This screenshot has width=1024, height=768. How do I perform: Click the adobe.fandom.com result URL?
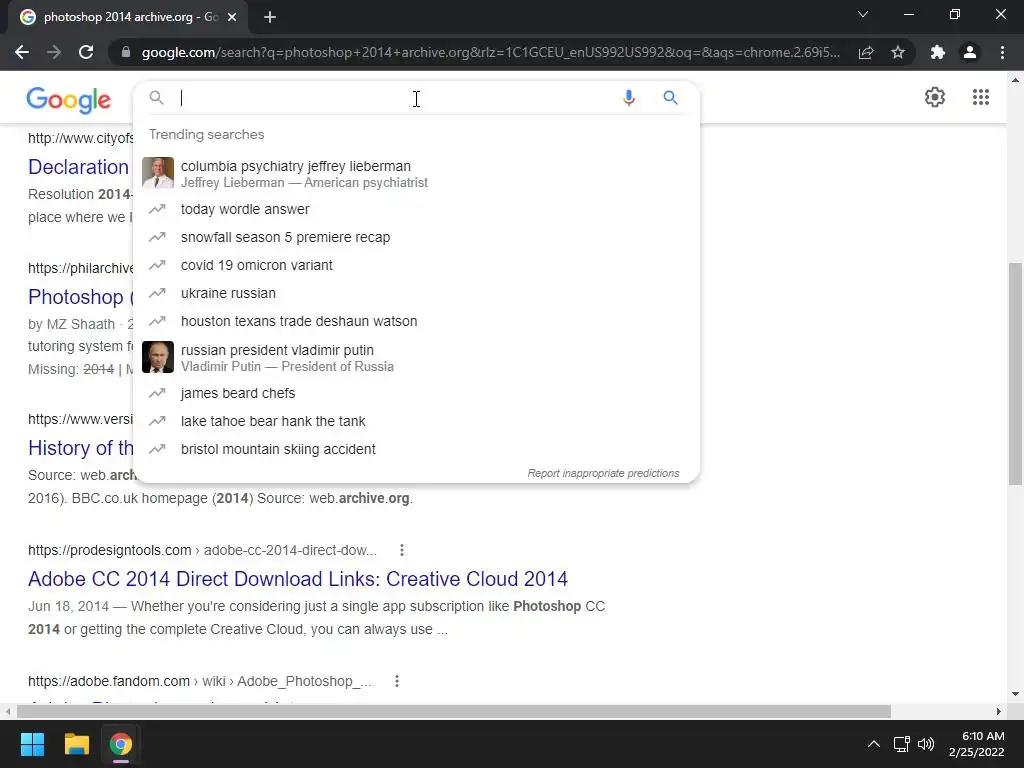200,681
